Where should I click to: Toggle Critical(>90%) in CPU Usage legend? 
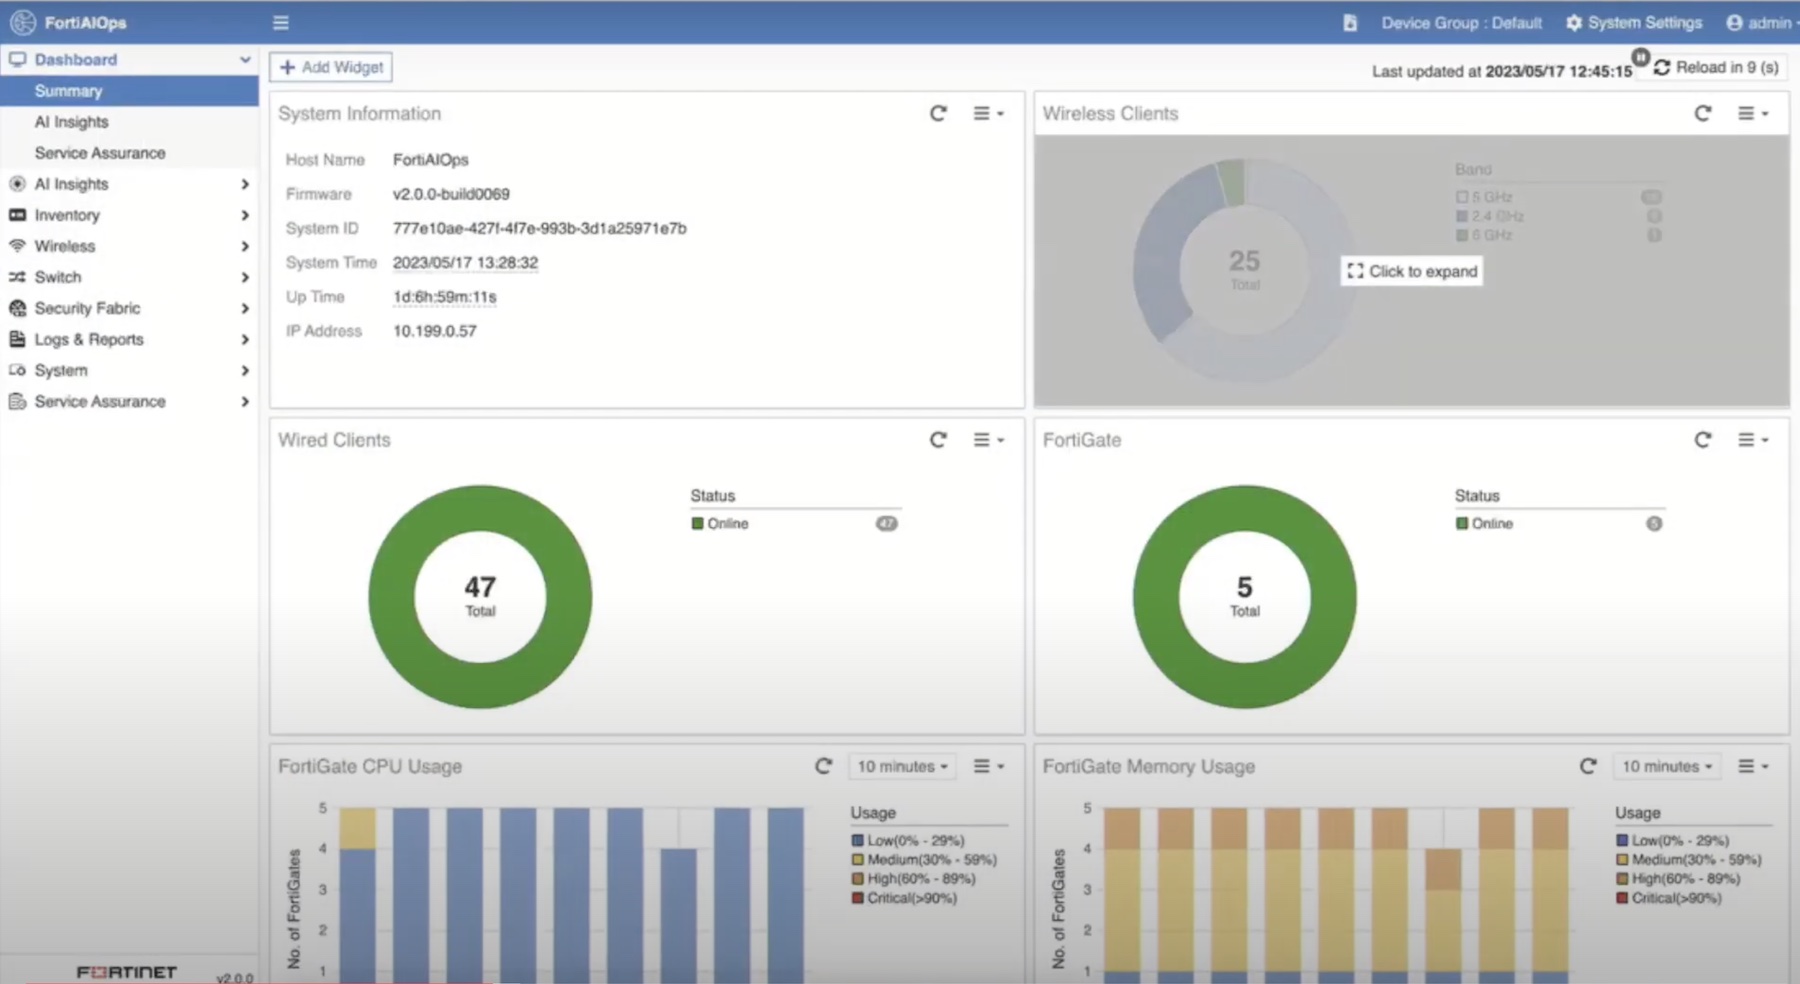(904, 898)
